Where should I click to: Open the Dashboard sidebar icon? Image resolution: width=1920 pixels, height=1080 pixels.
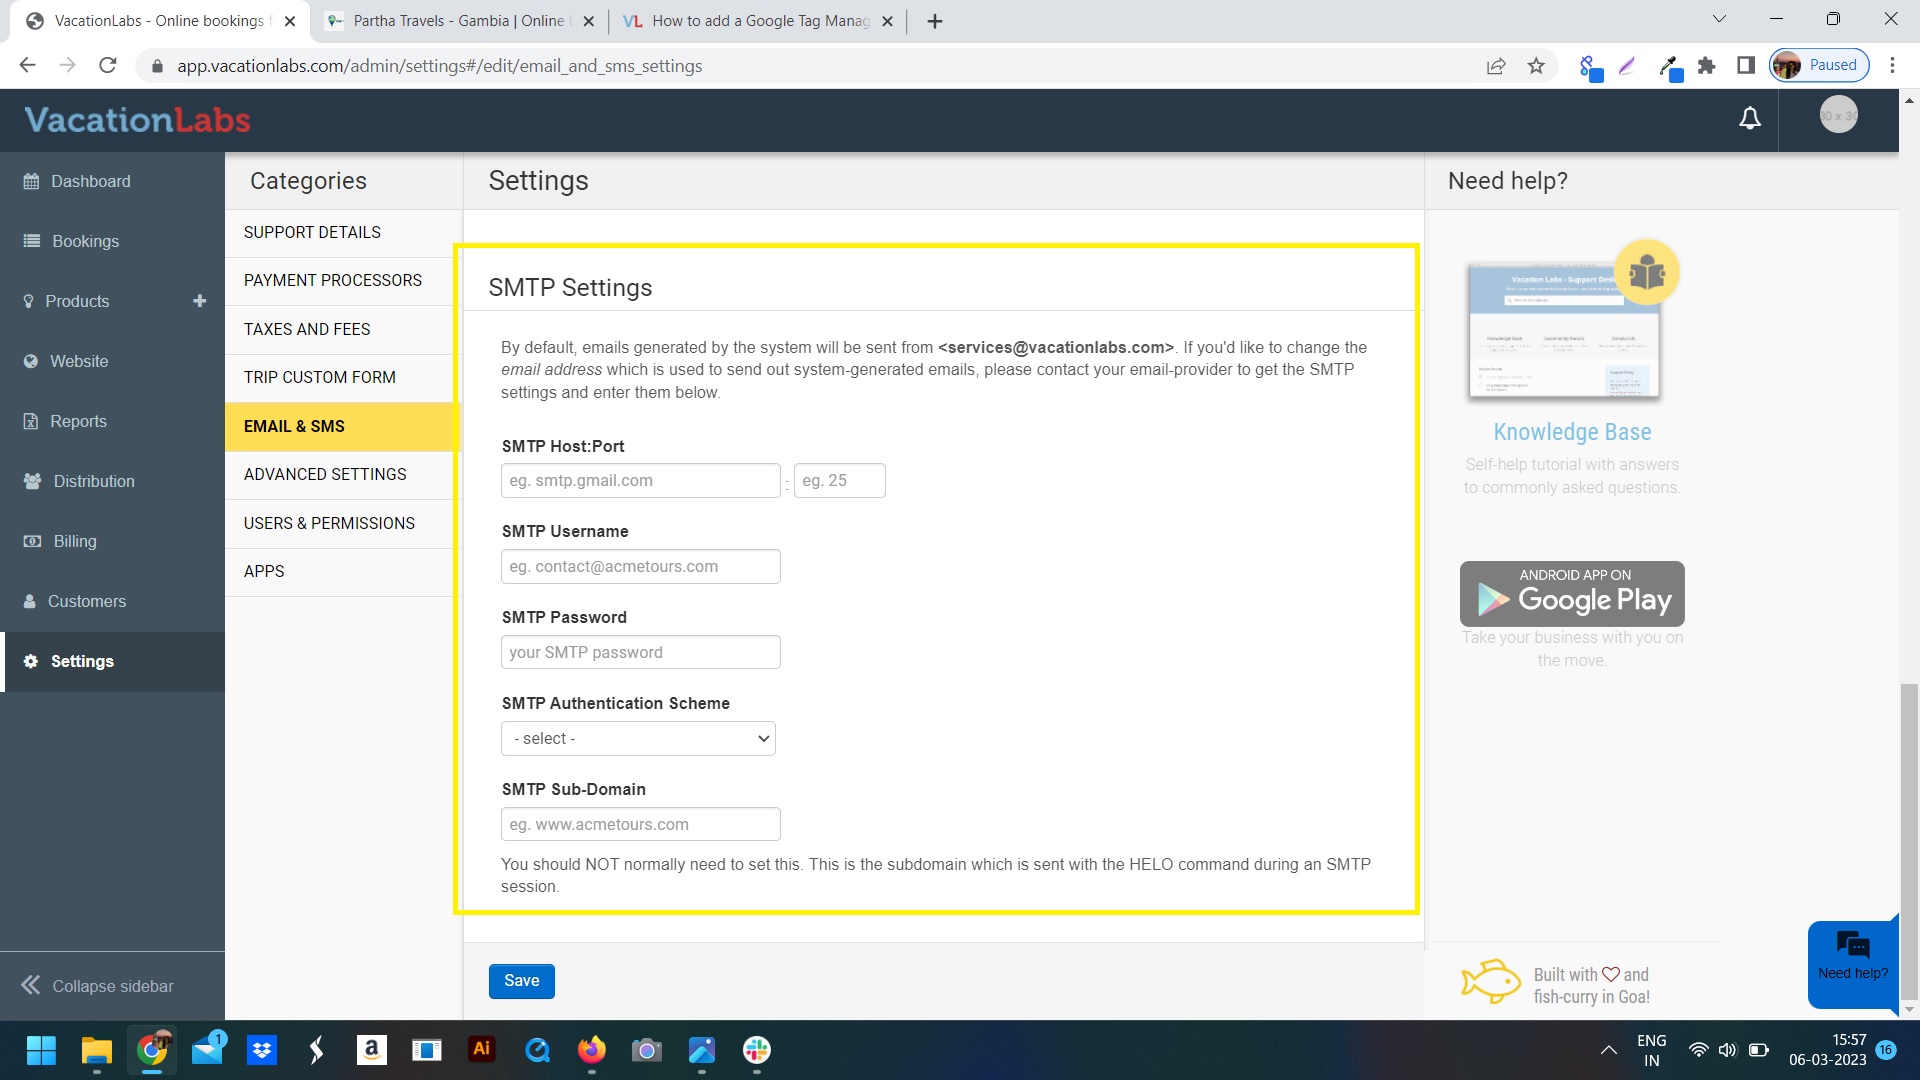(31, 181)
